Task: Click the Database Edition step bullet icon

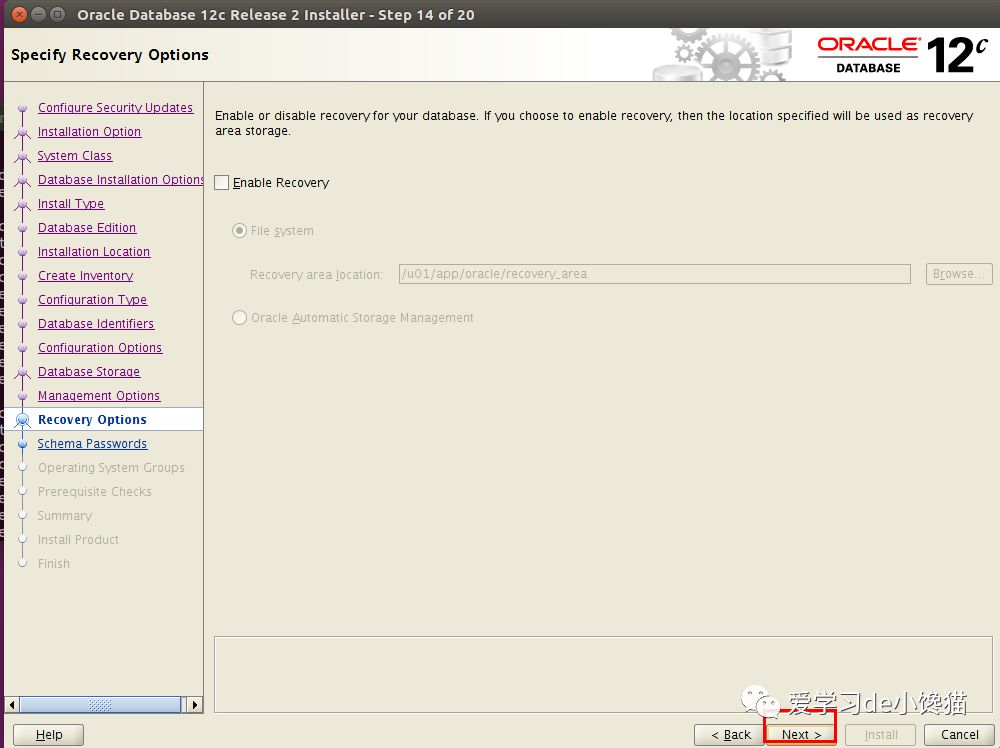Action: click(x=23, y=228)
